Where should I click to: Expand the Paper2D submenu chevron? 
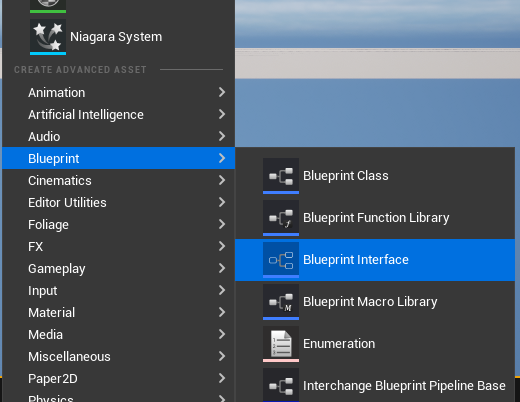click(x=222, y=378)
